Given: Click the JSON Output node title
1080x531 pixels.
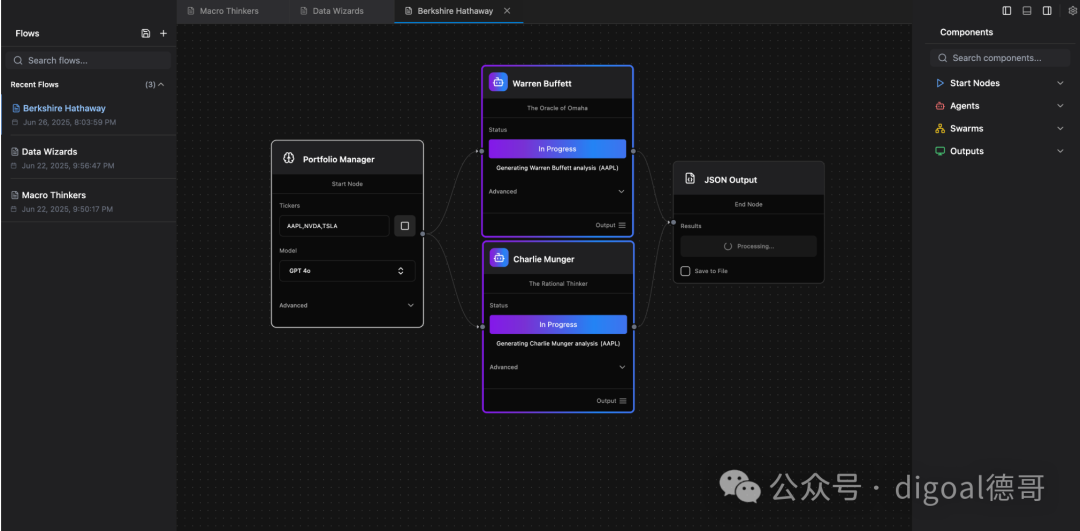Looking at the screenshot, I should pos(731,180).
